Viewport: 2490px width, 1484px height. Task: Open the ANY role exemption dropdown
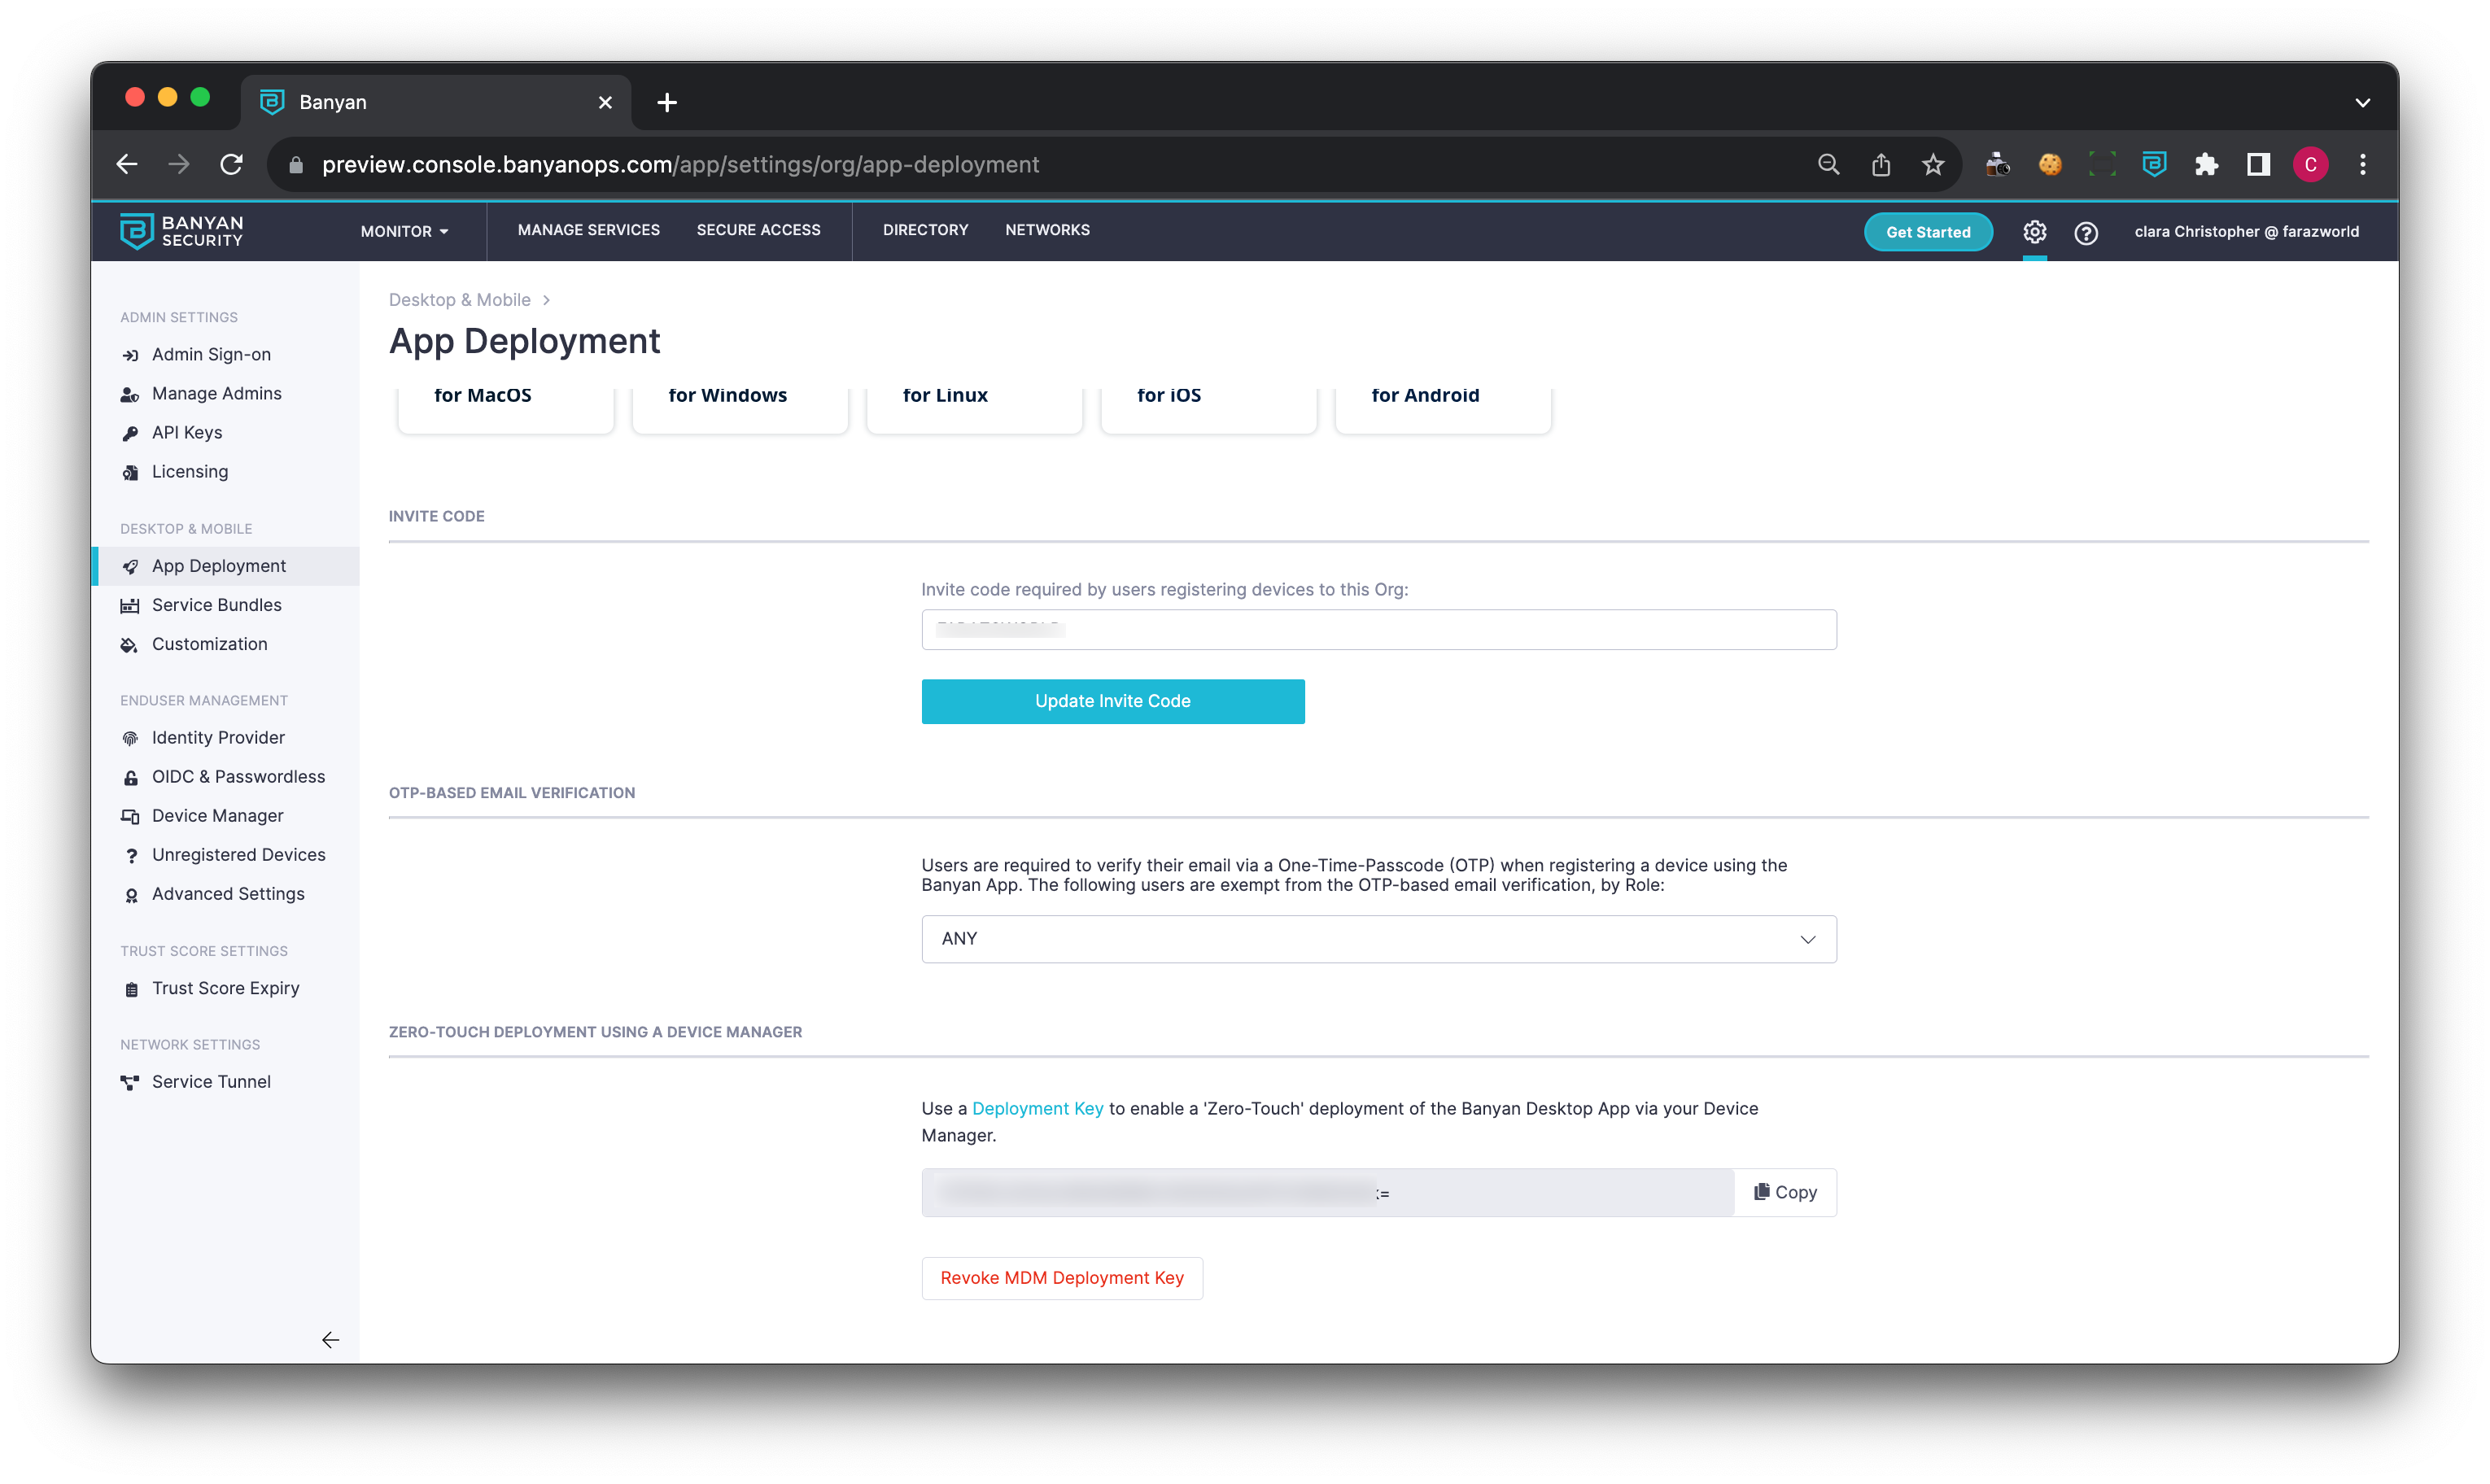[x=1378, y=938]
